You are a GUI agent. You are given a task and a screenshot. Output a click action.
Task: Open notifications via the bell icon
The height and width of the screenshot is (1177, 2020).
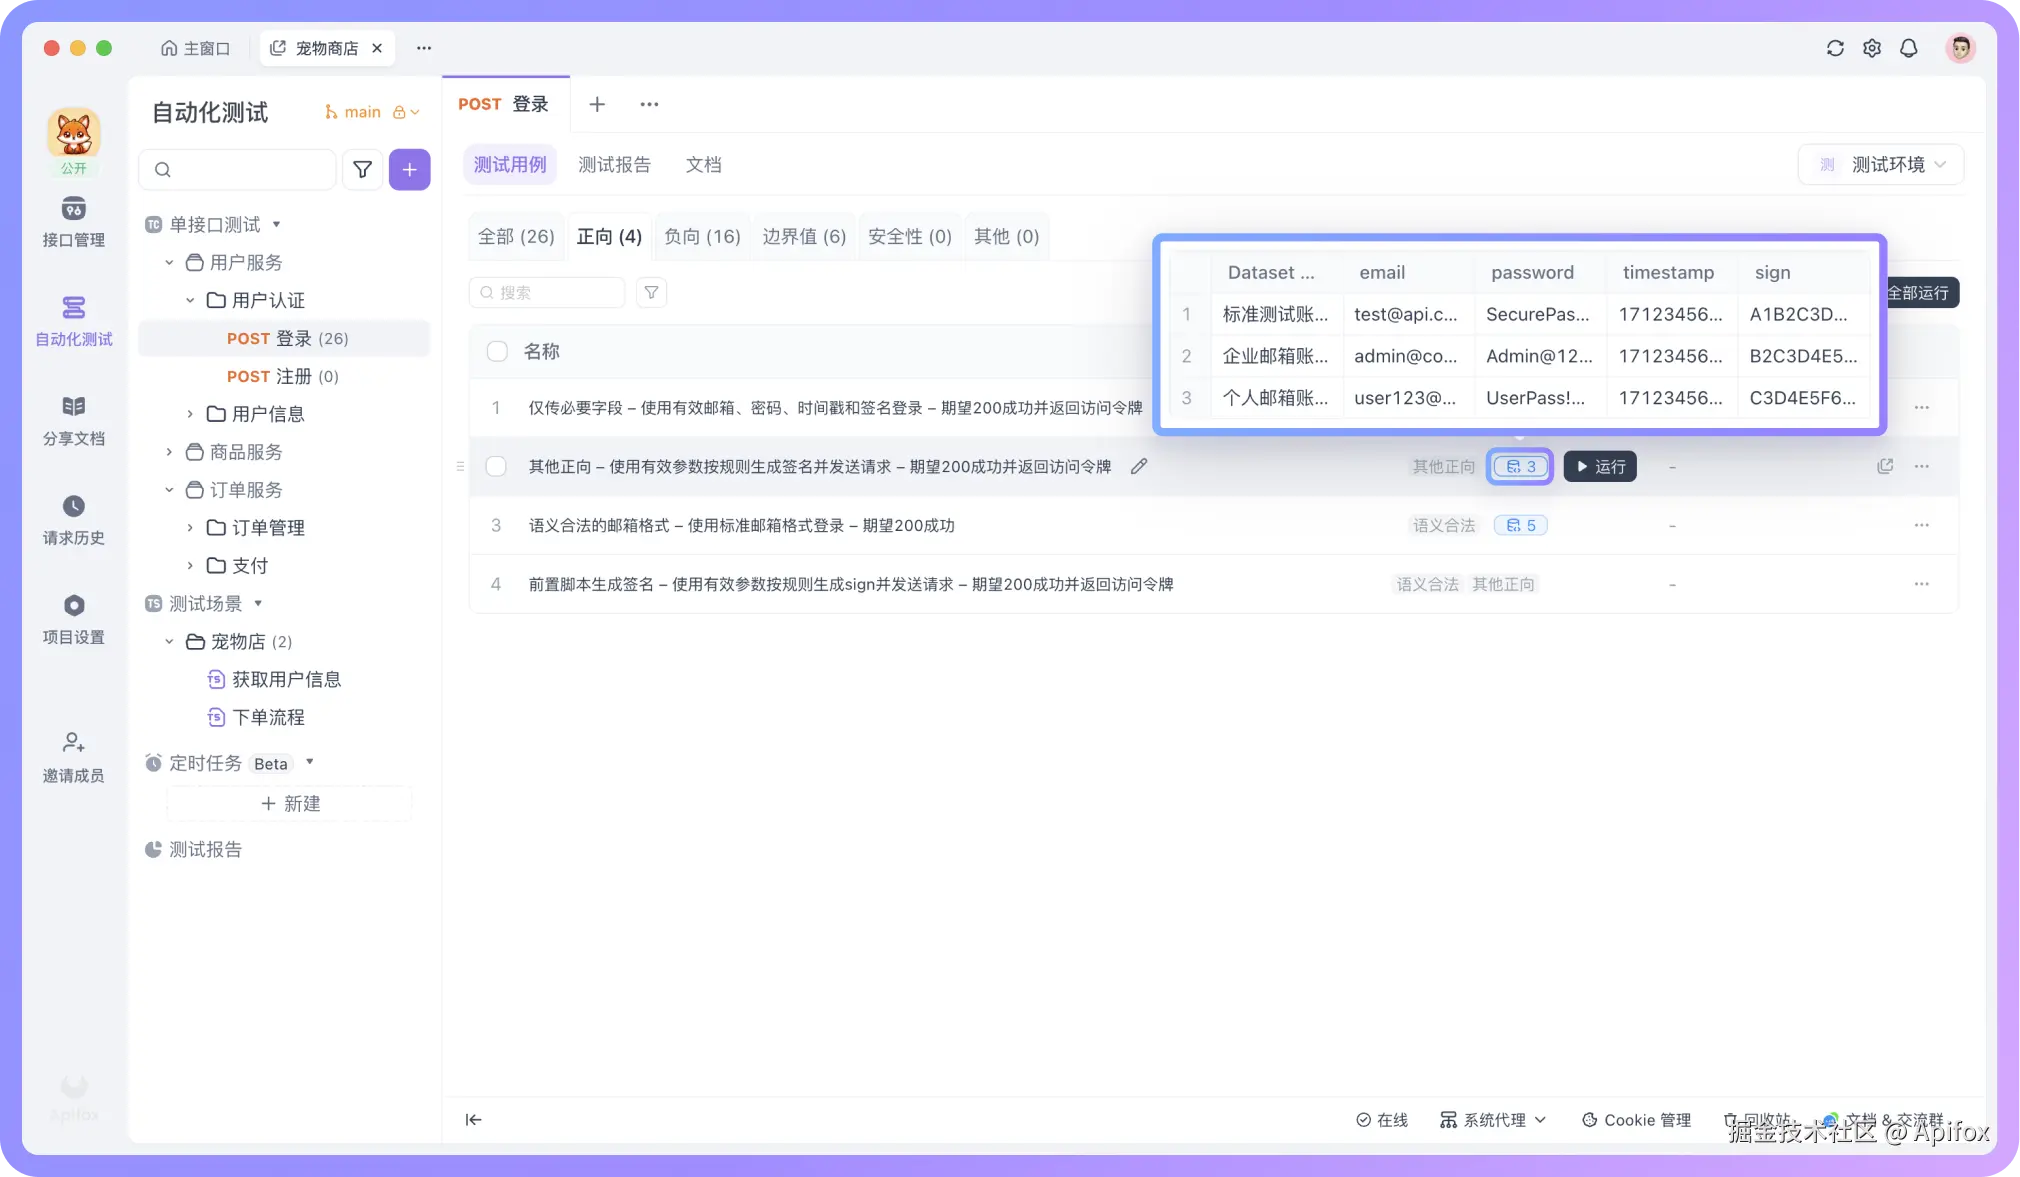point(1907,47)
